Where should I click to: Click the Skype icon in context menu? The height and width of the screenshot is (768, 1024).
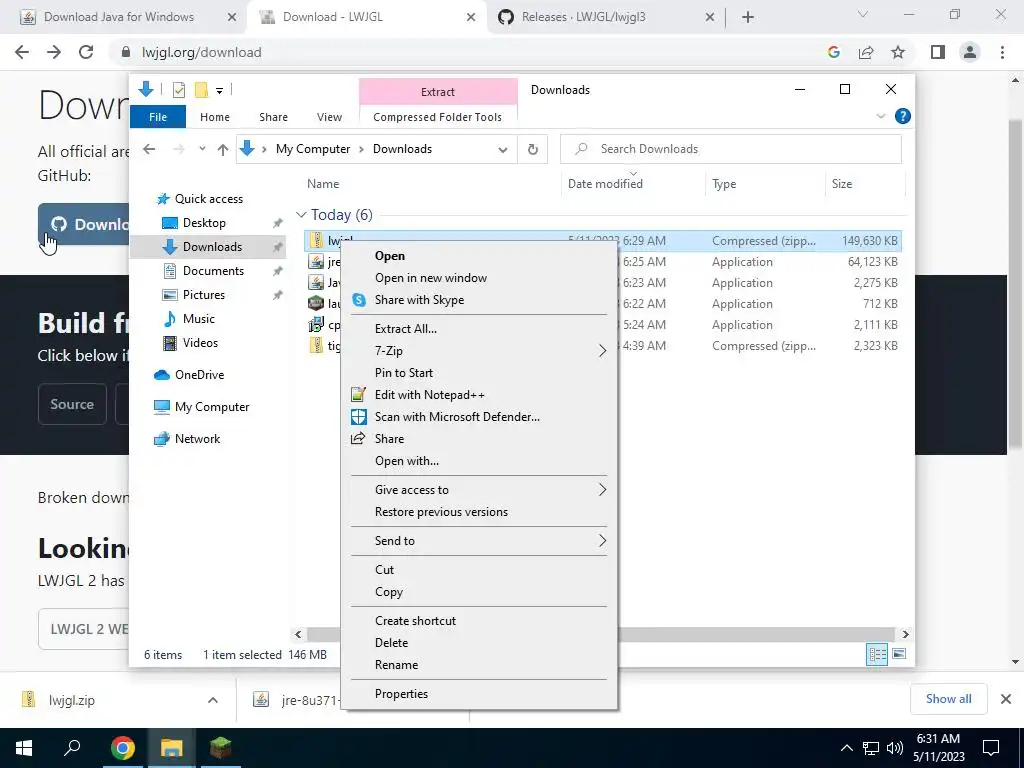pyautogui.click(x=359, y=300)
